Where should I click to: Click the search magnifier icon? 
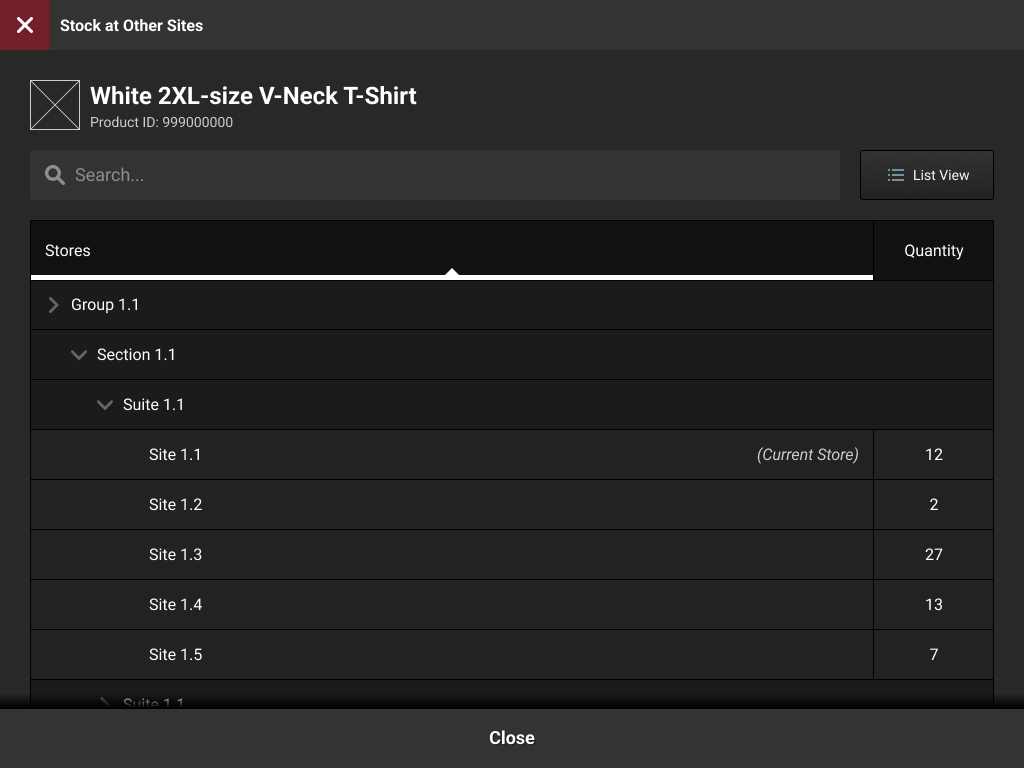[x=55, y=174]
